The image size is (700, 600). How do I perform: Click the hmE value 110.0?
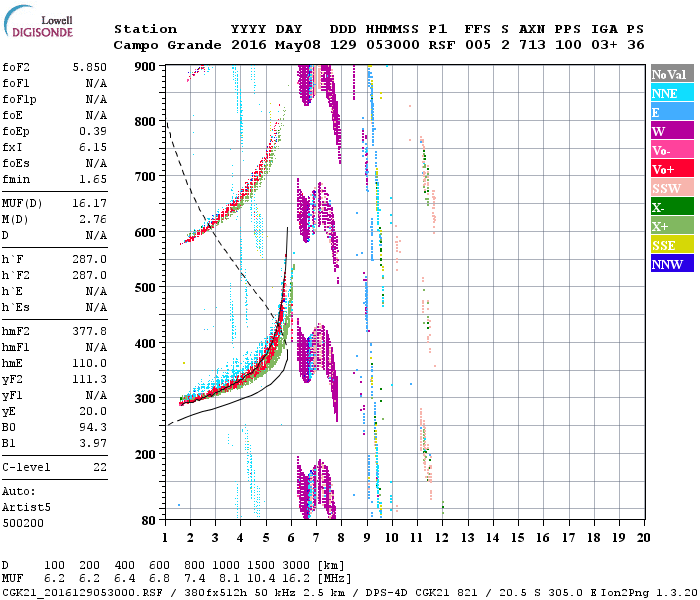(x=90, y=363)
